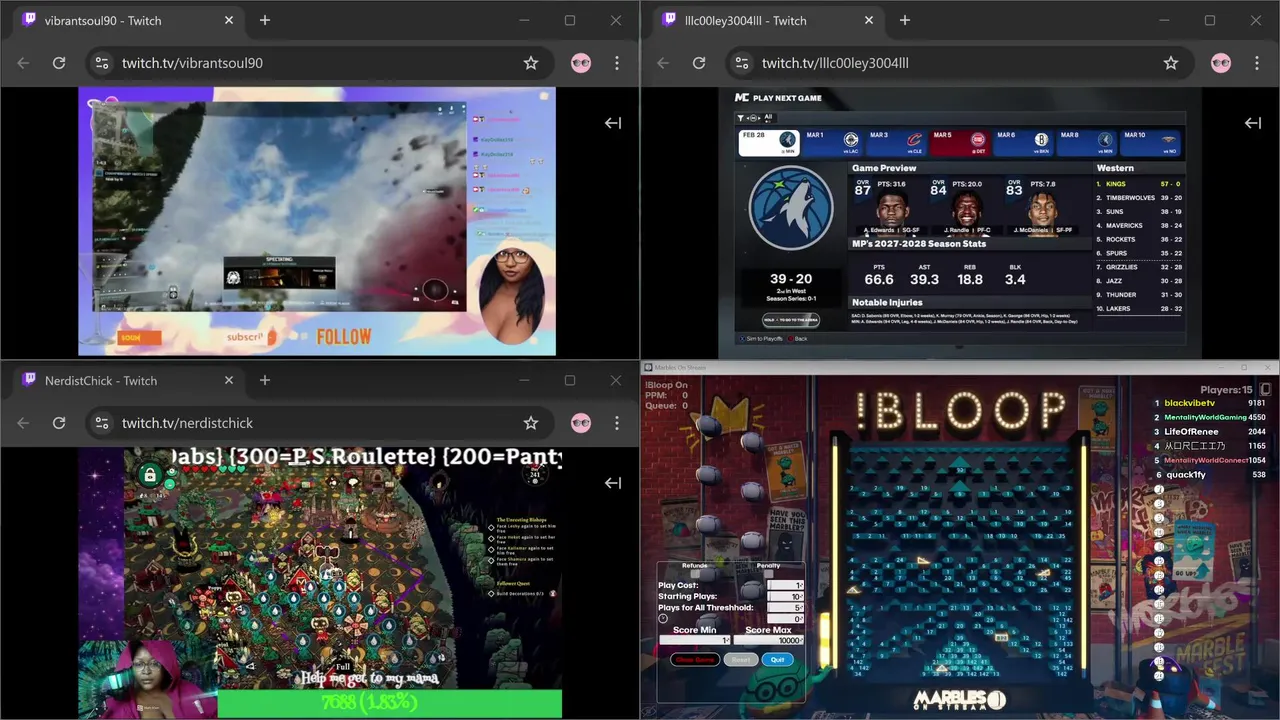This screenshot has width=1280, height=720.
Task: Edit the Play Cost value field
Action: click(x=785, y=585)
